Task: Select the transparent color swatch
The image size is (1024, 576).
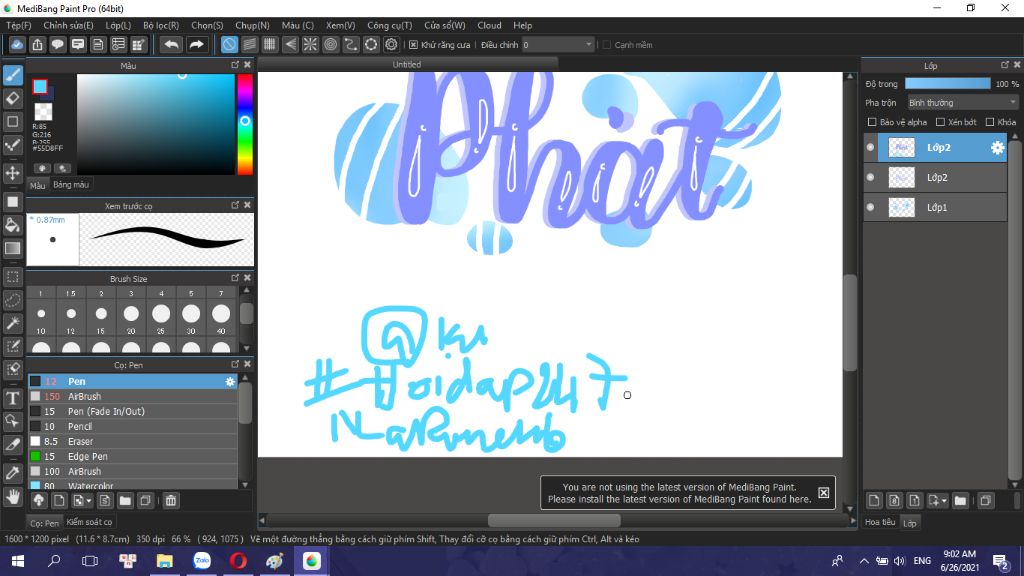Action: point(43,112)
